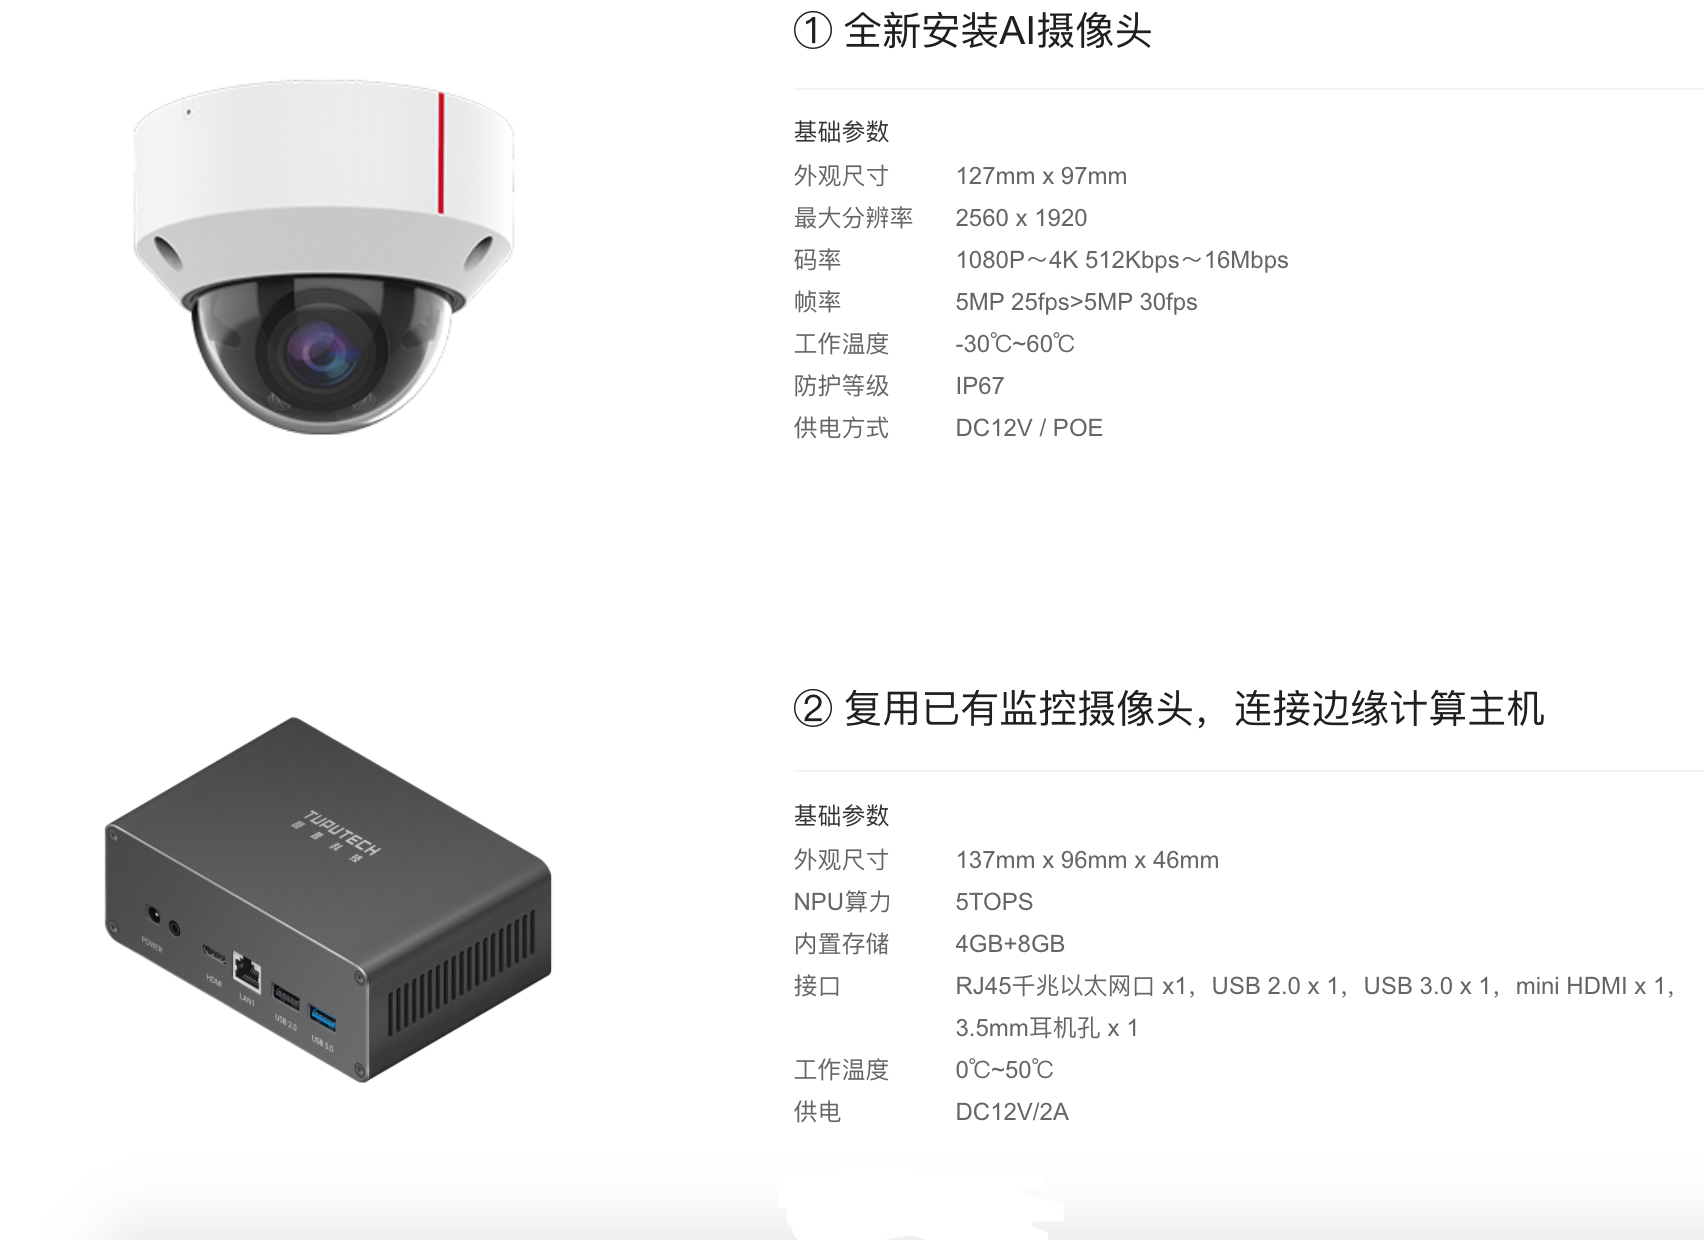Click the LAN ethernet port on the box

coord(246,970)
